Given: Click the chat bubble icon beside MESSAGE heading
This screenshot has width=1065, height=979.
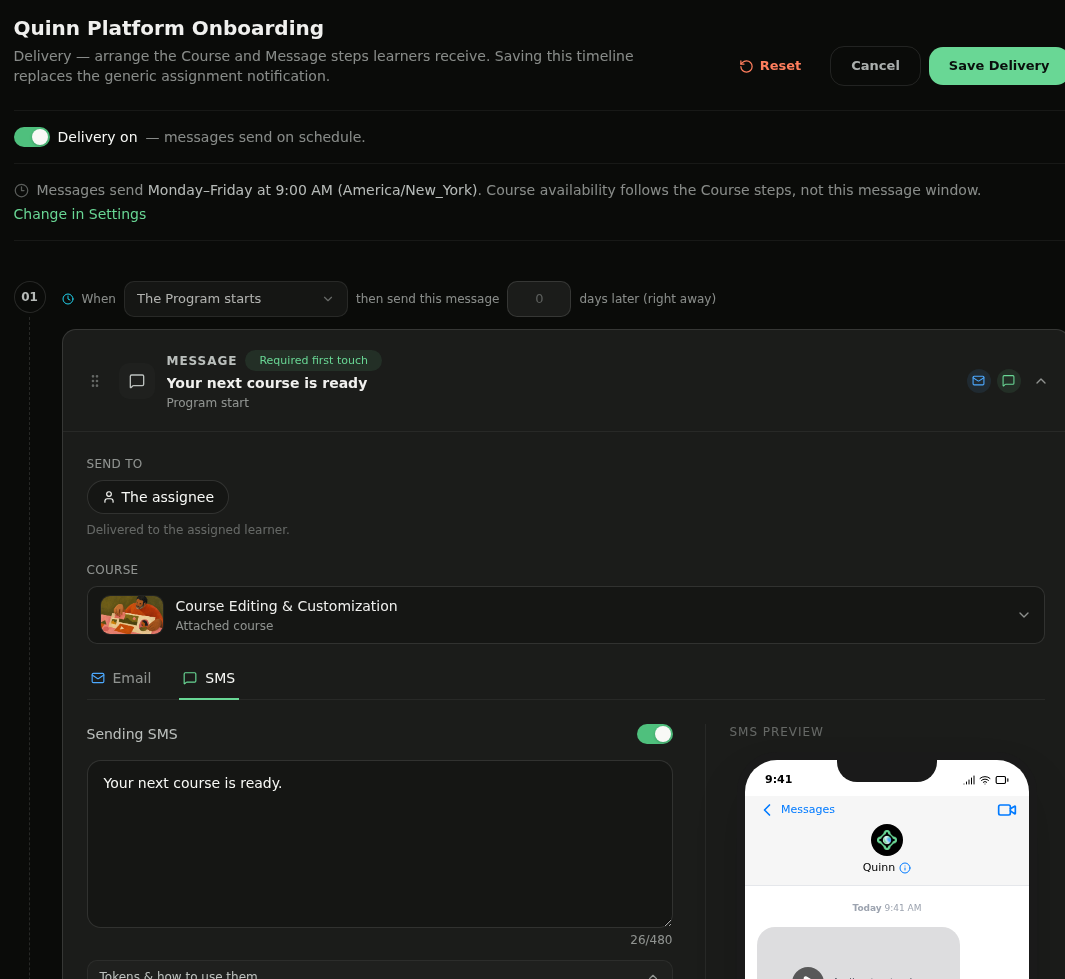Looking at the screenshot, I should [137, 381].
